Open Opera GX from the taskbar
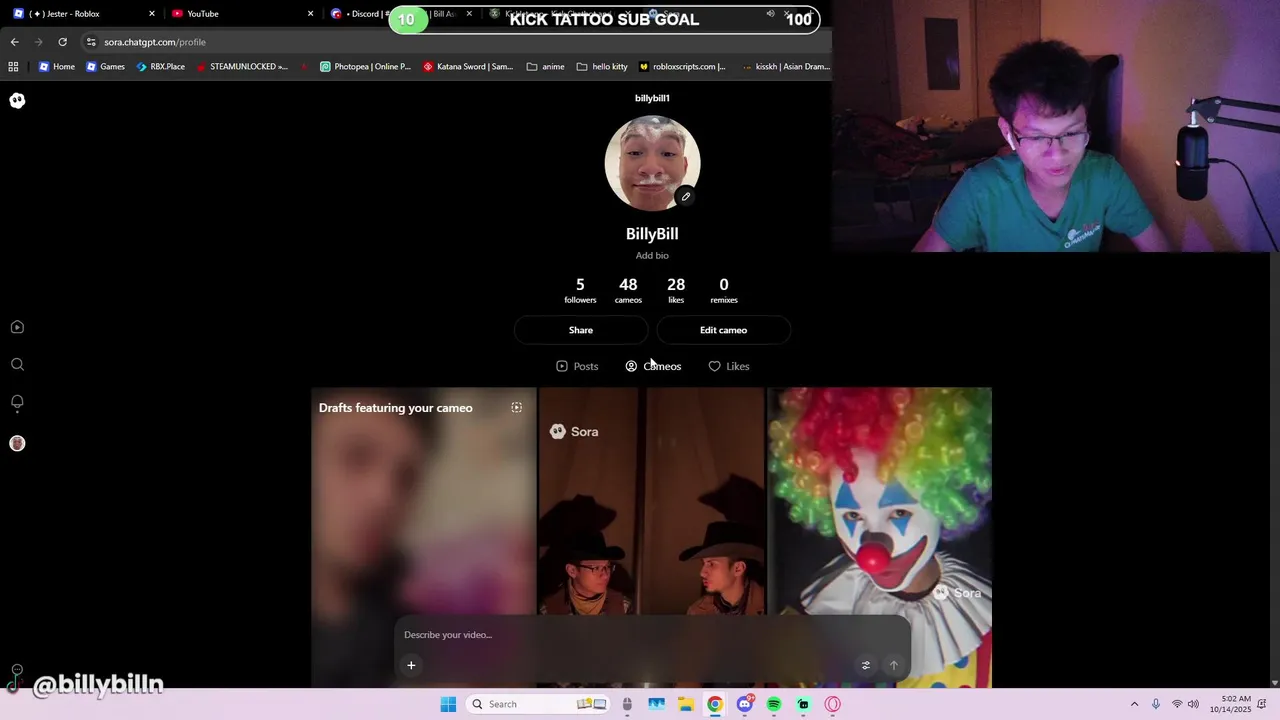The width and height of the screenshot is (1280, 720). 833,704
